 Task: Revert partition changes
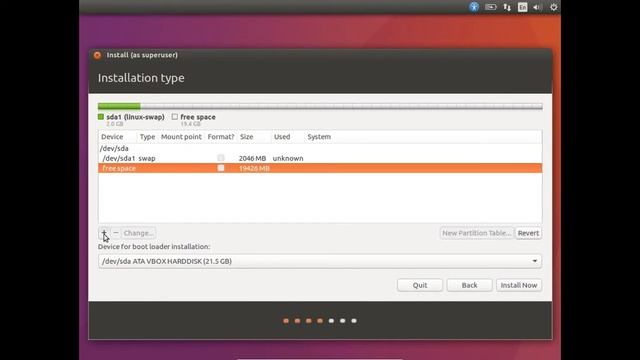coord(528,233)
